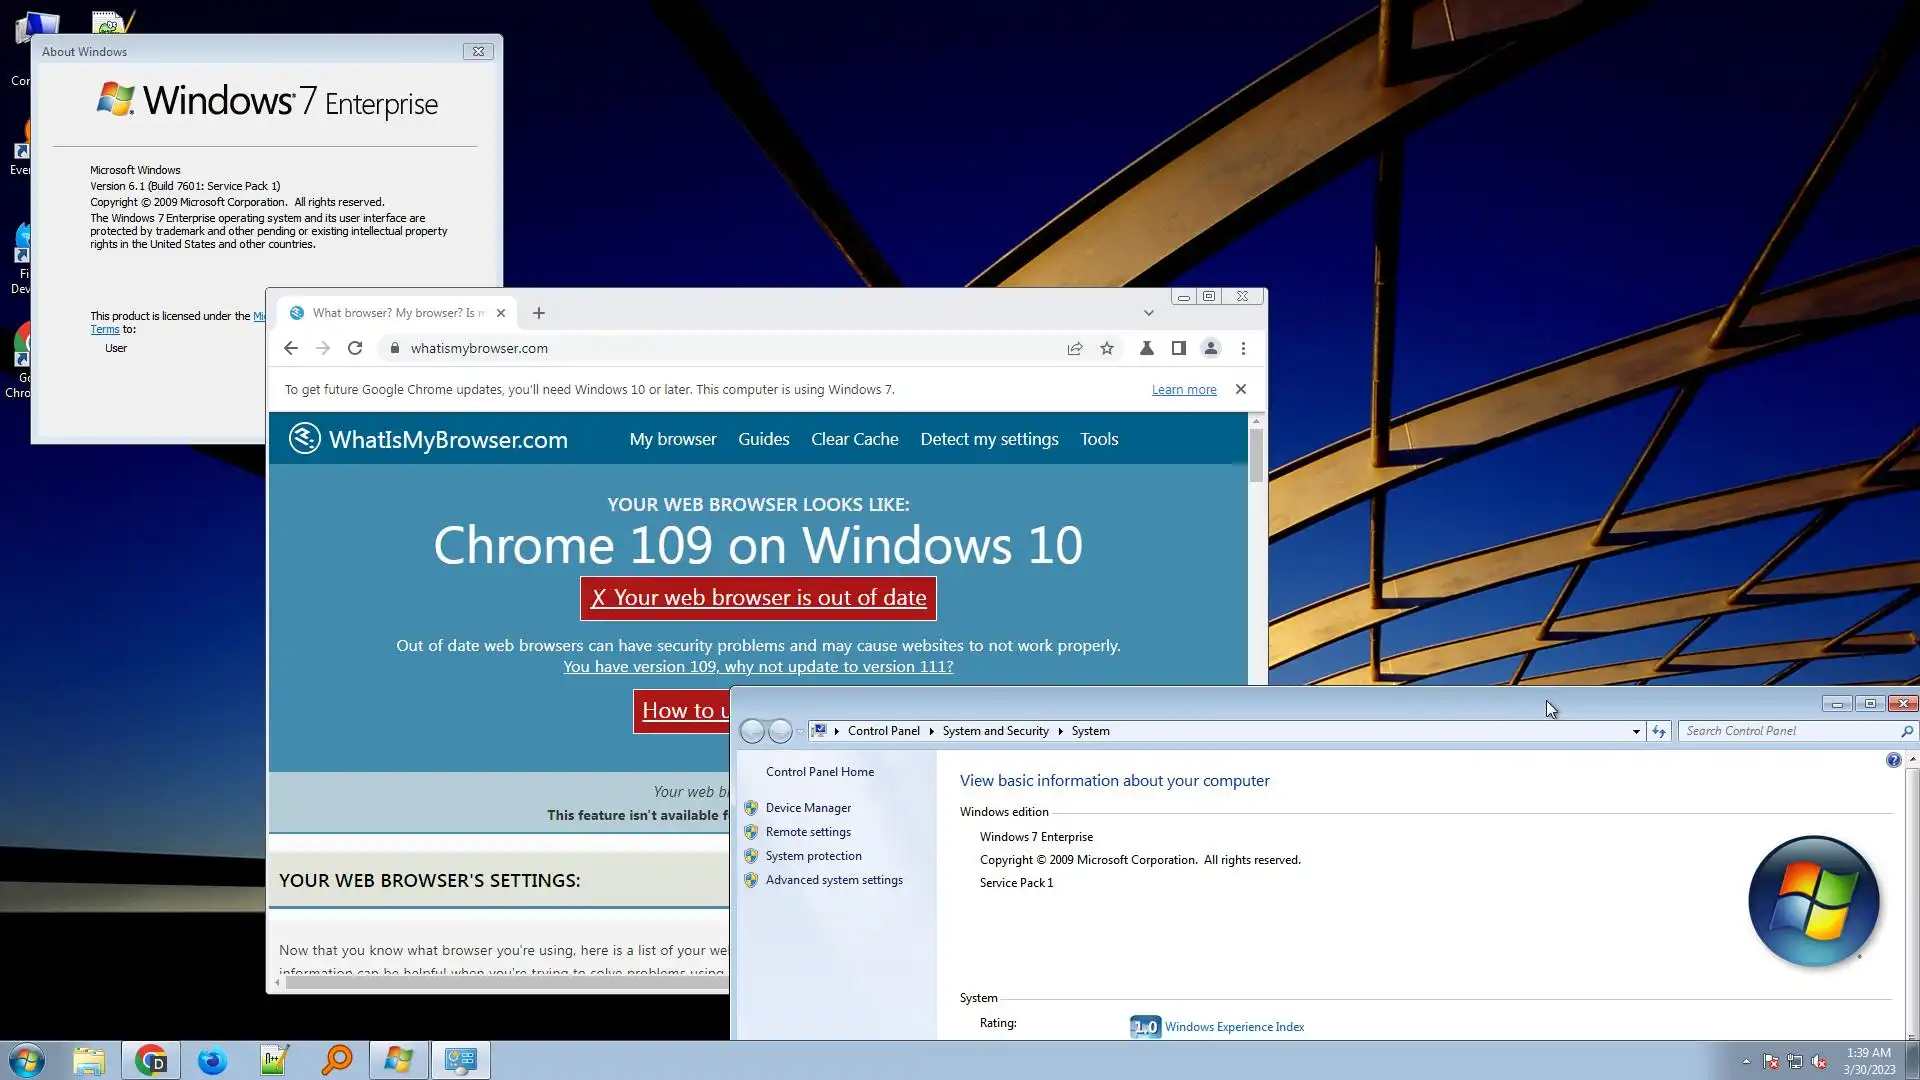Click the Start button orb
The height and width of the screenshot is (1080, 1920).
tap(27, 1060)
